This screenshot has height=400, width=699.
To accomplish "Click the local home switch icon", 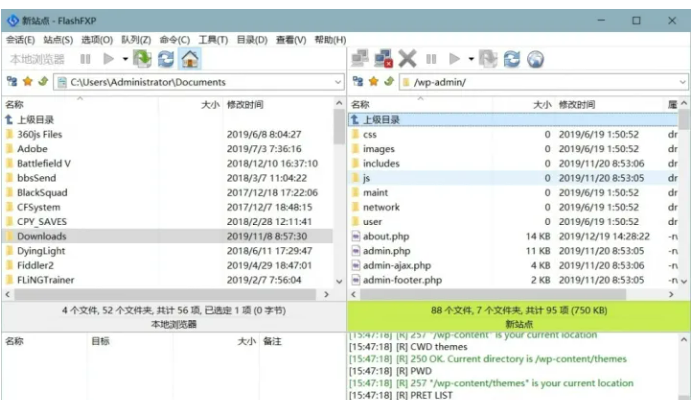I will (190, 59).
